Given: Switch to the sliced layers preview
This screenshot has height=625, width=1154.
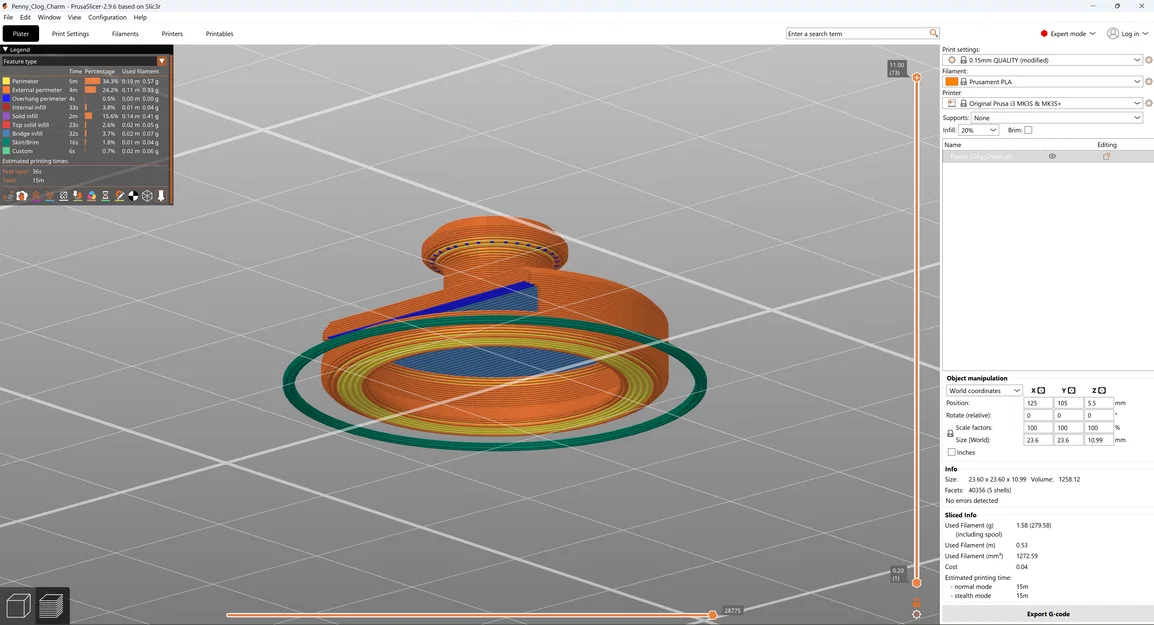Looking at the screenshot, I should [52, 606].
